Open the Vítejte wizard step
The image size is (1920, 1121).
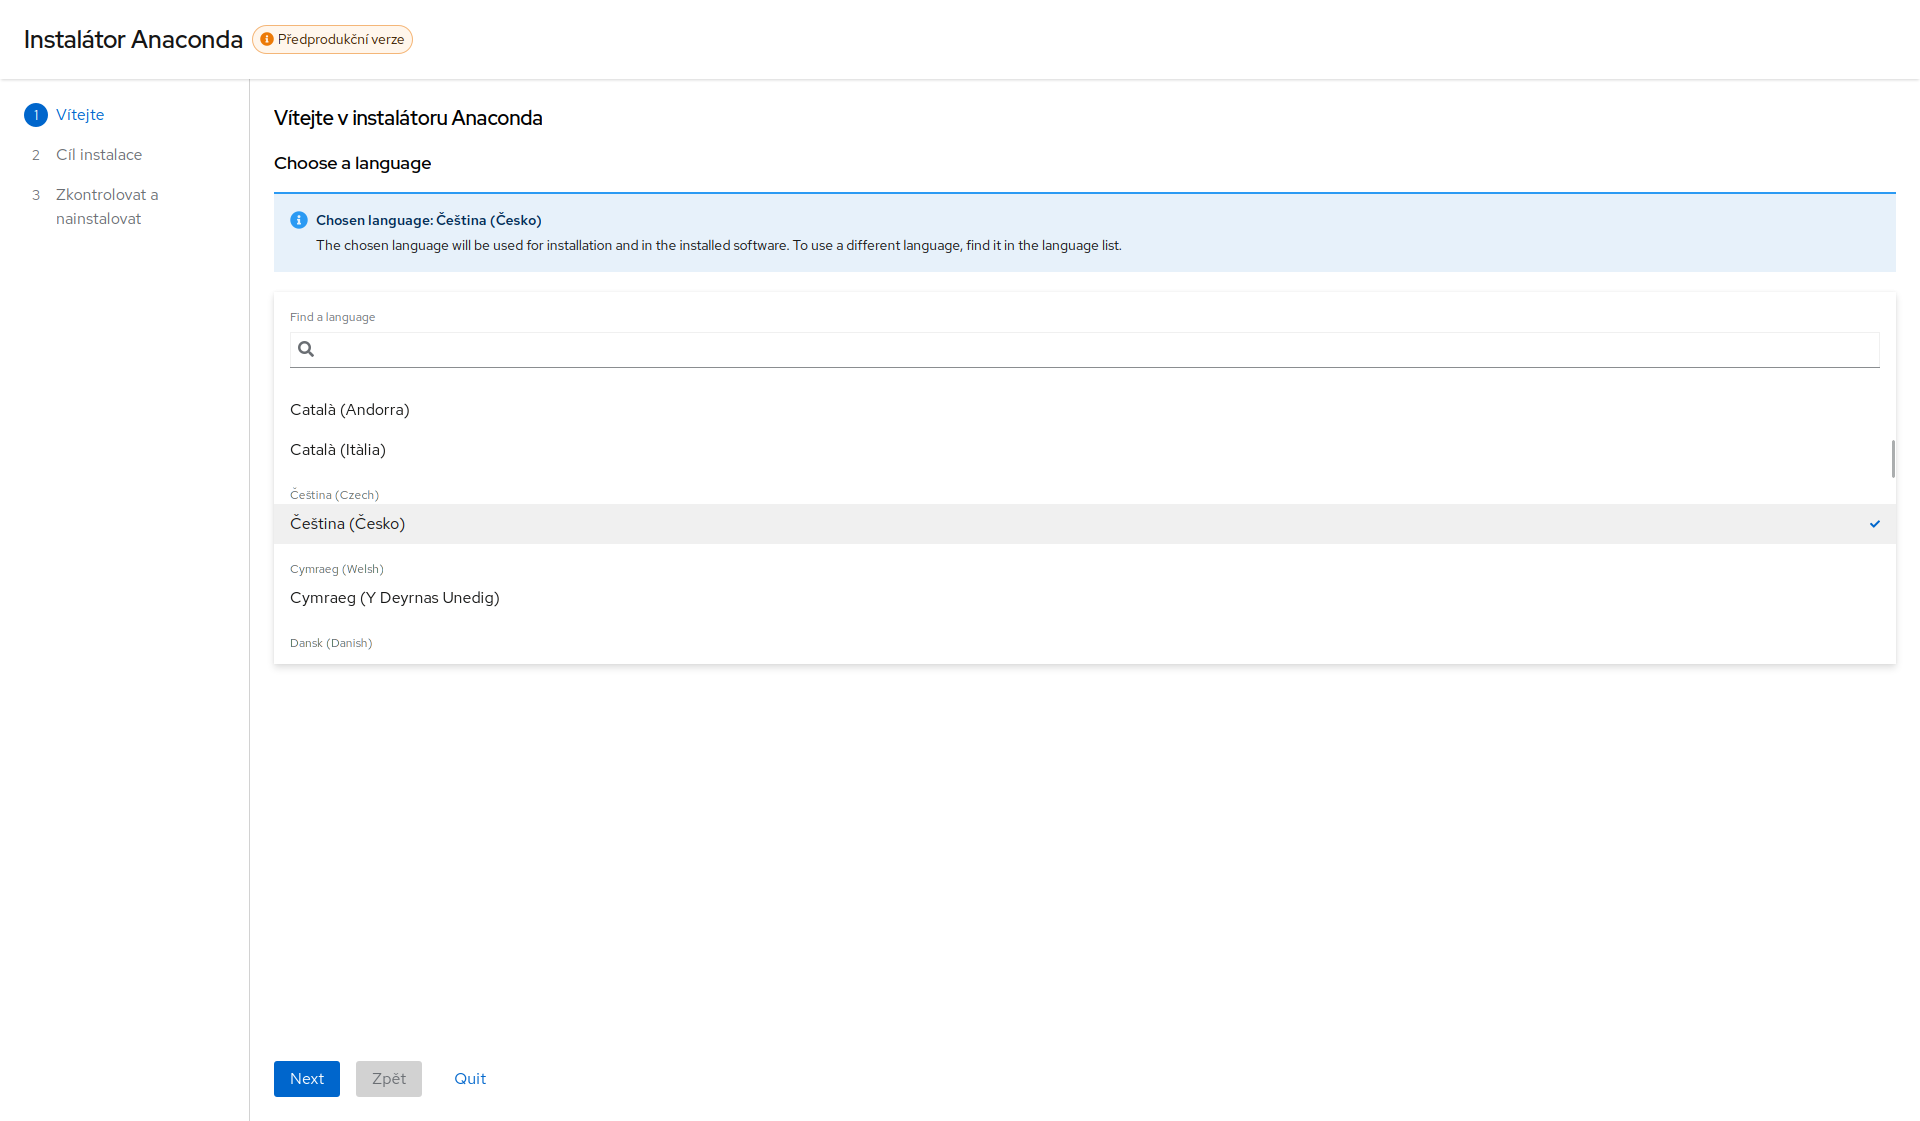pyautogui.click(x=80, y=115)
